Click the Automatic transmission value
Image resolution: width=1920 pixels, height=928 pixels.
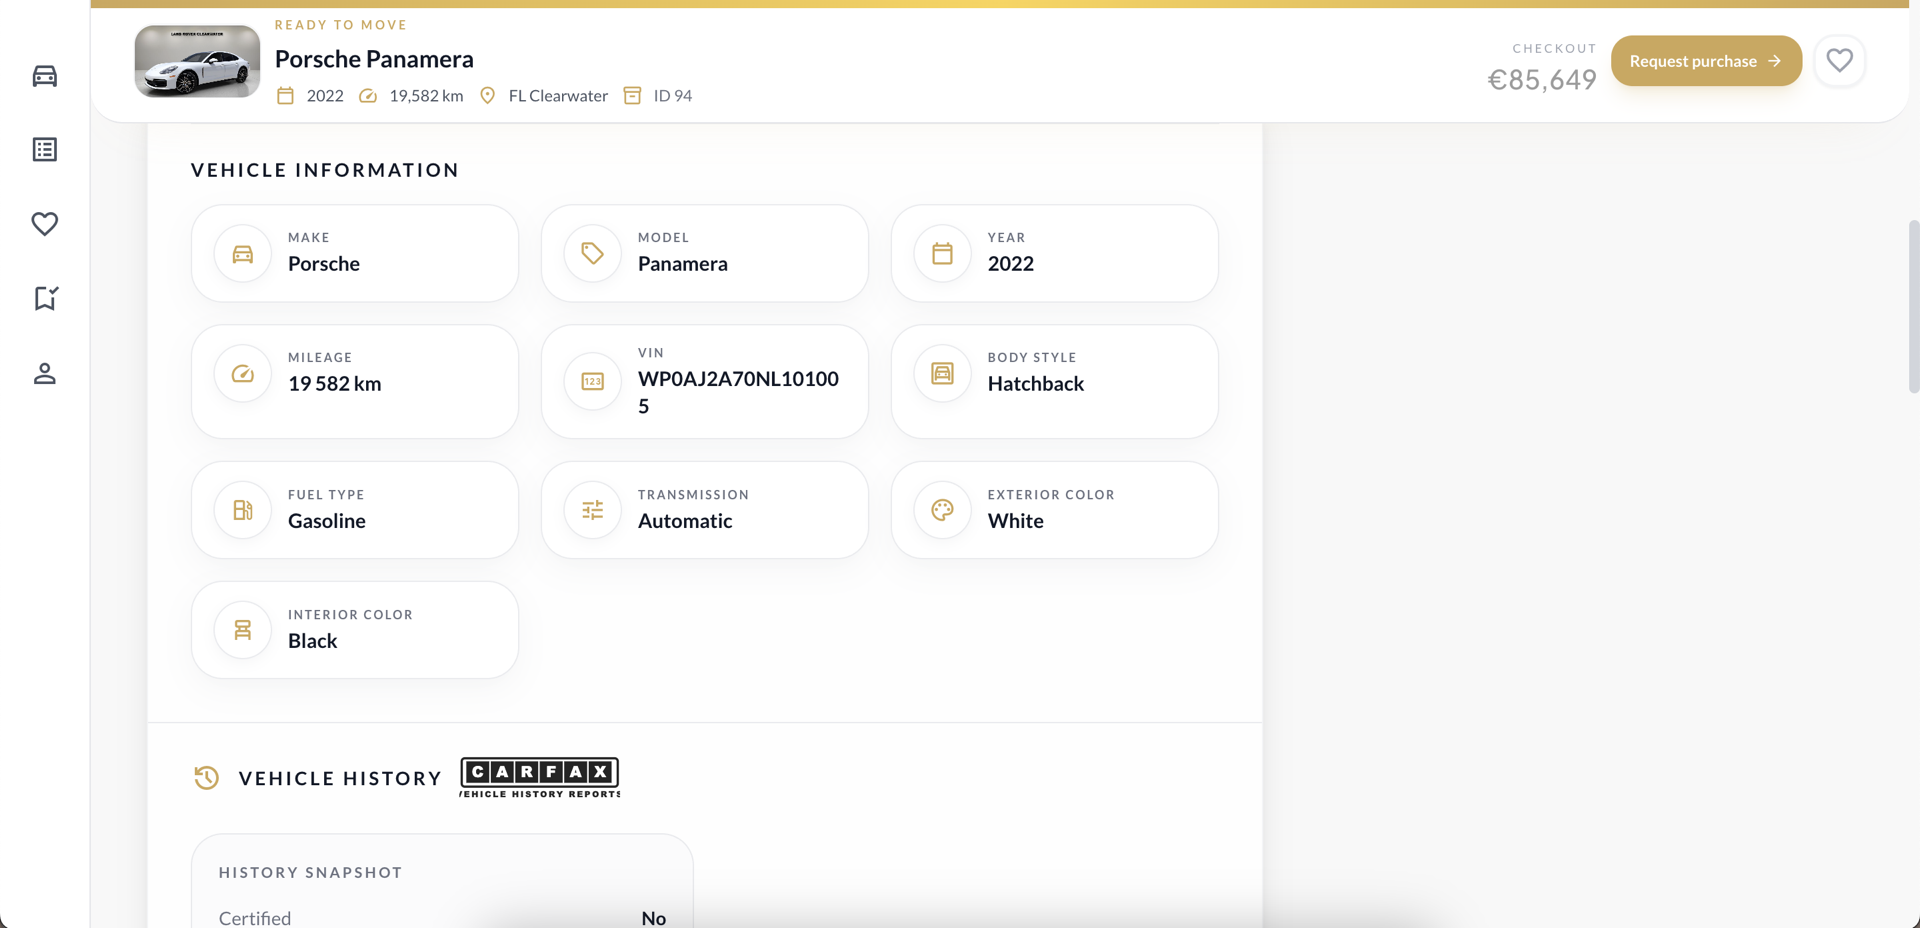coord(685,521)
